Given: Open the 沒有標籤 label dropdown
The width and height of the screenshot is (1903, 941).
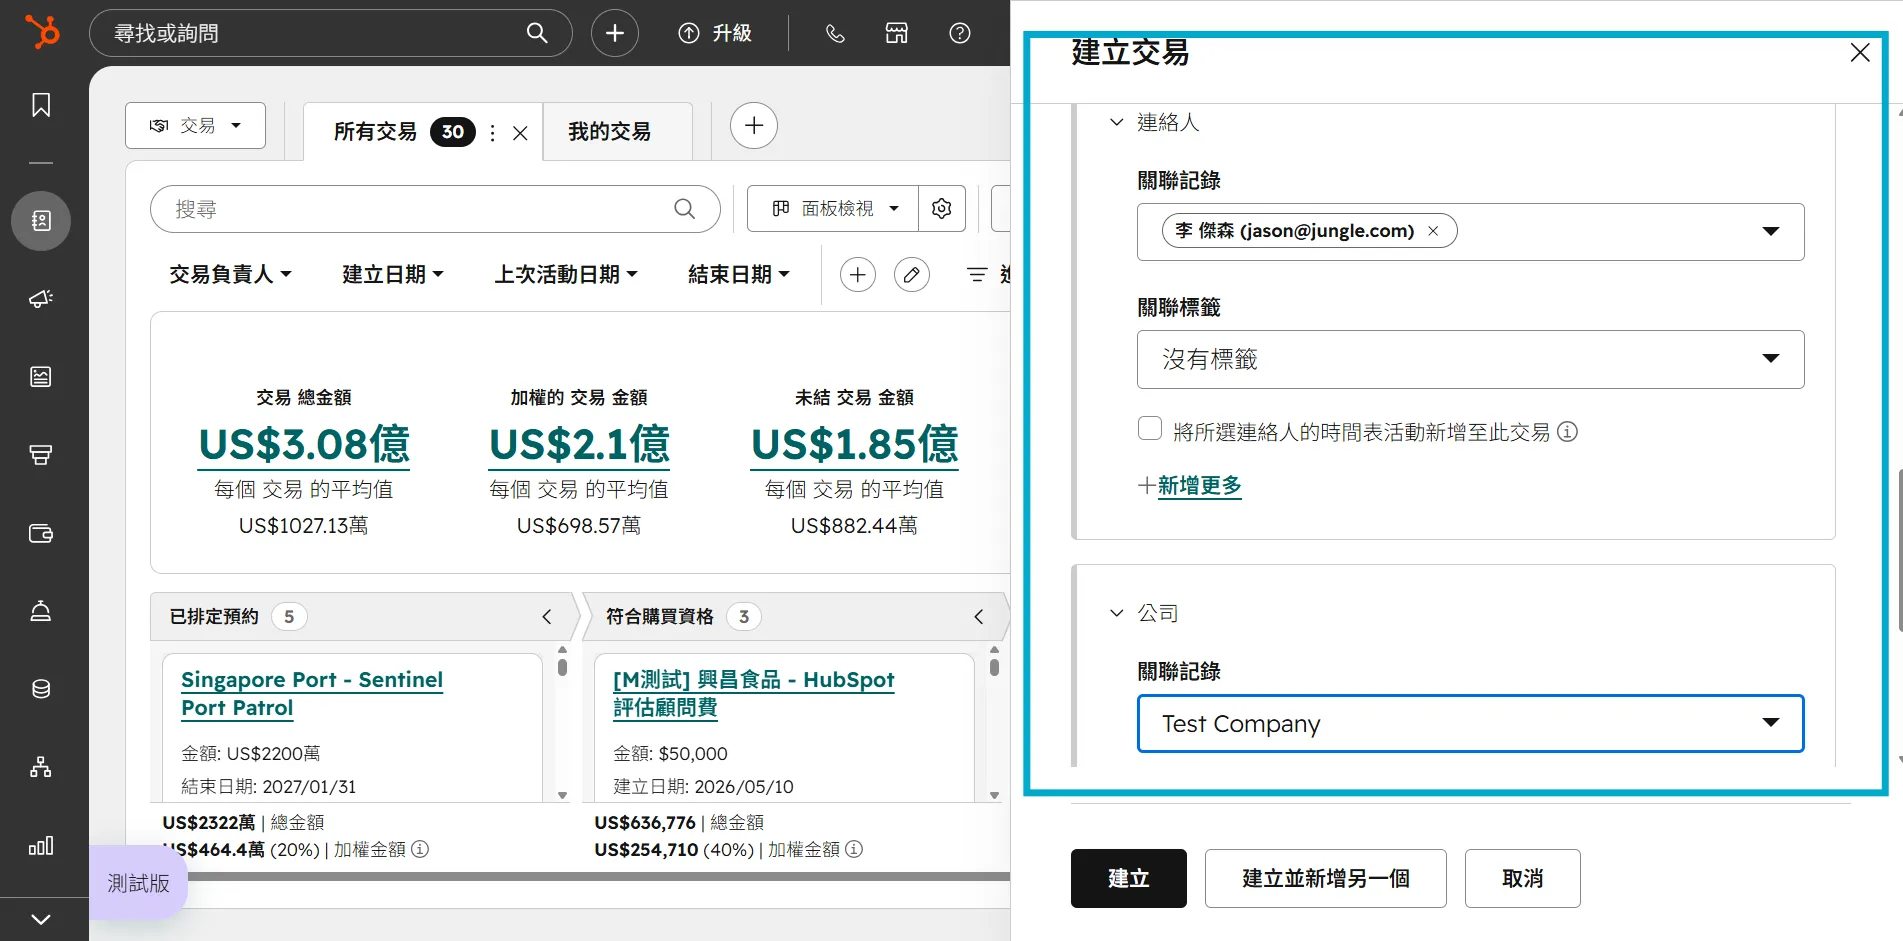Looking at the screenshot, I should click(x=1470, y=359).
